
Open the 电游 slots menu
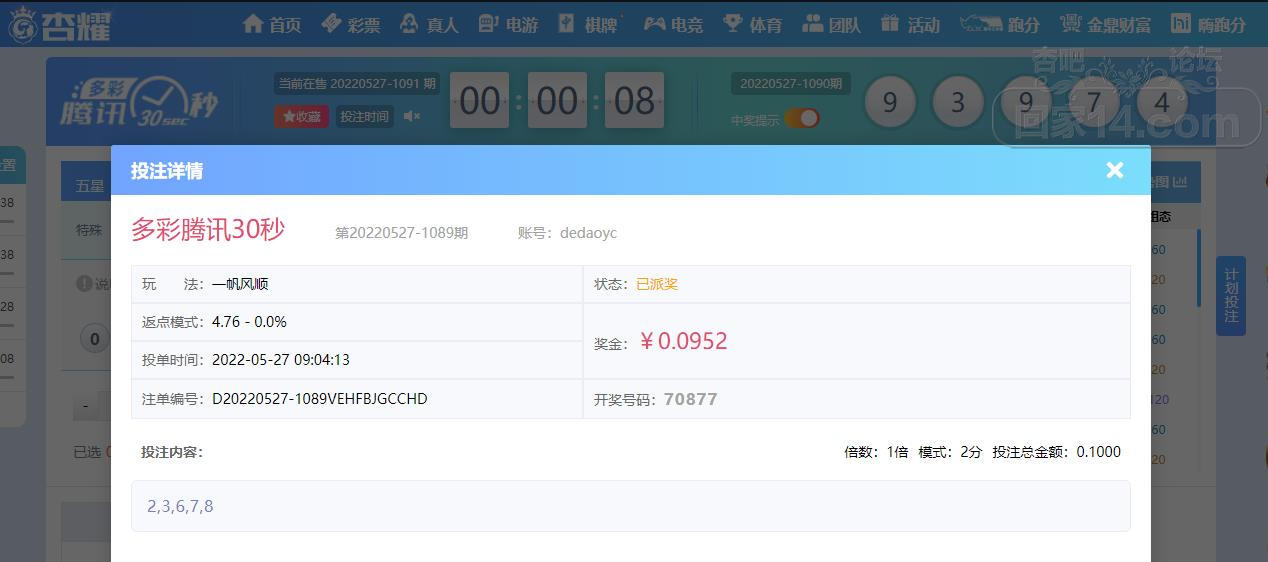[x=508, y=24]
